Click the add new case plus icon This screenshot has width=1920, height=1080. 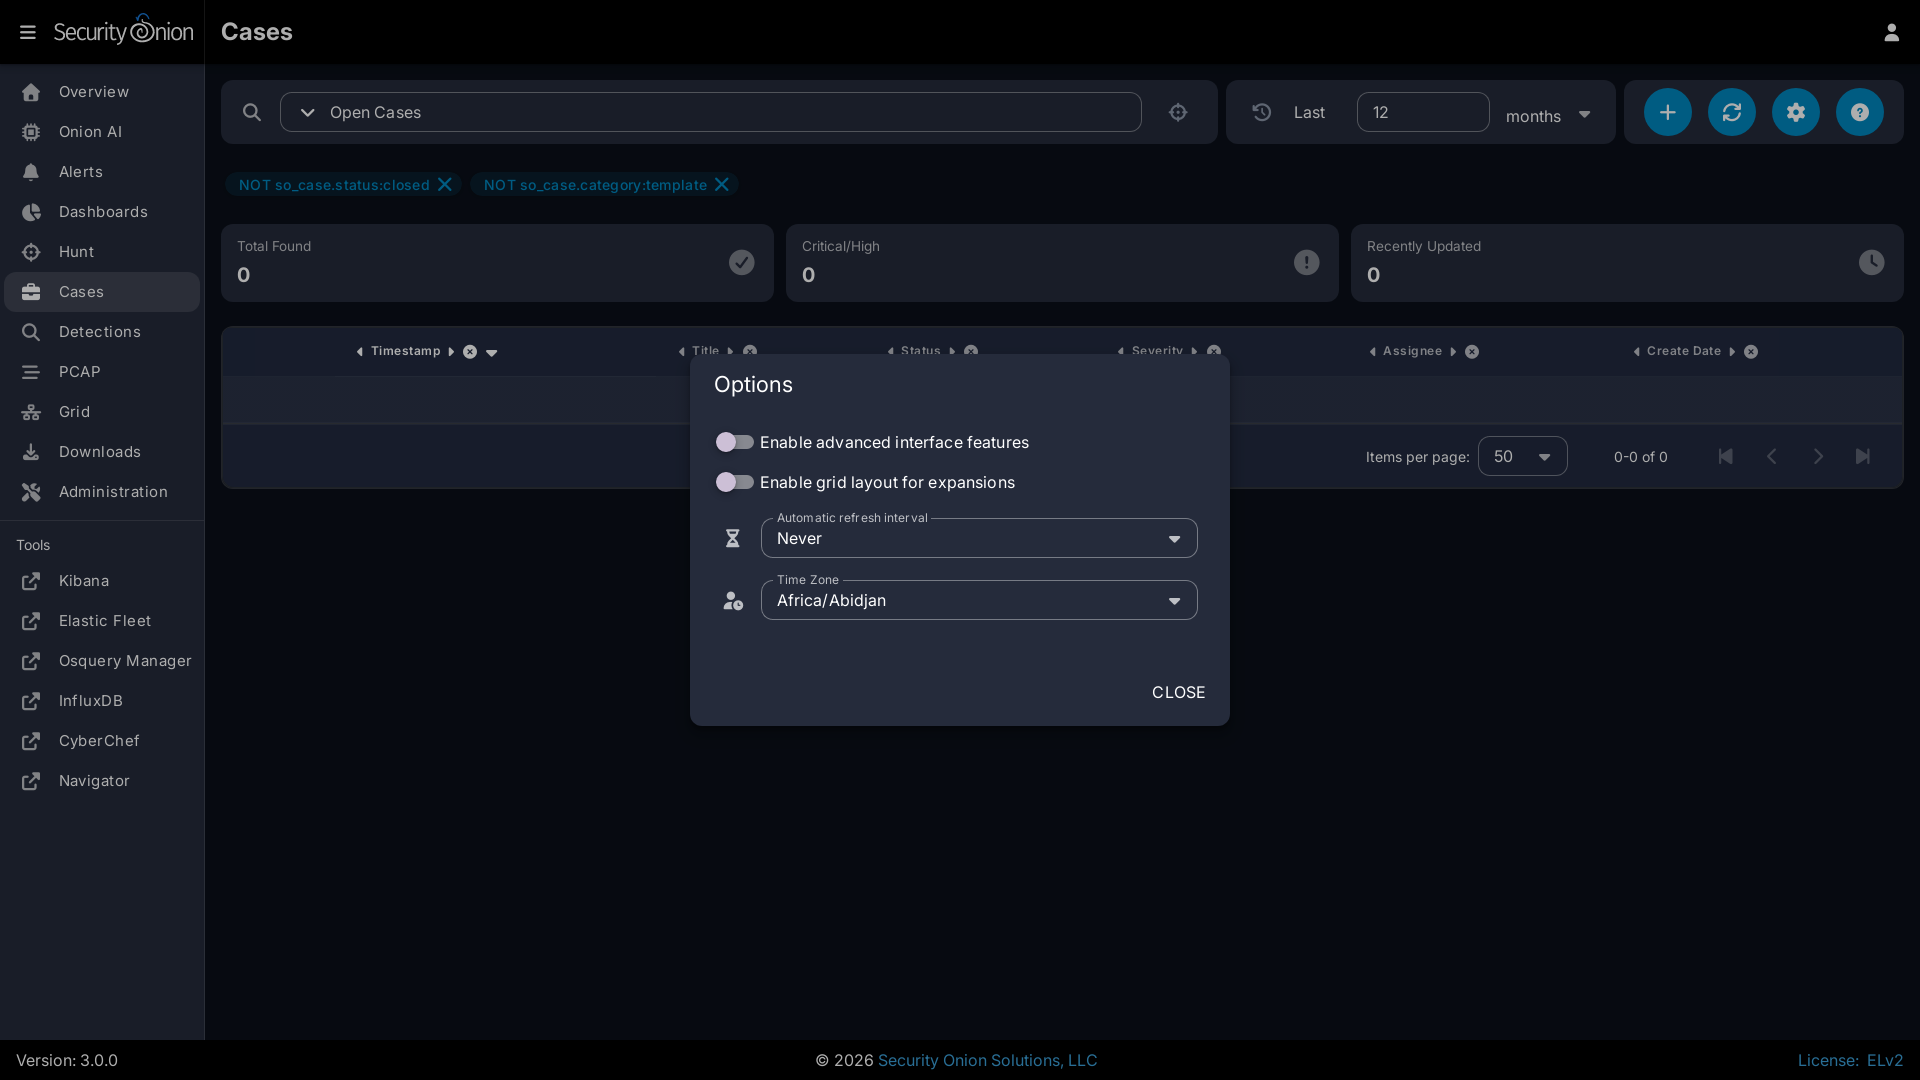click(1667, 112)
